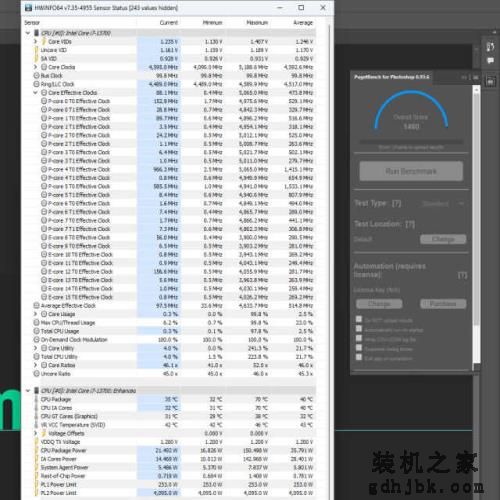The width and height of the screenshot is (500, 500).
Task: Click the PugetBench score progress bar
Action: tap(411, 142)
